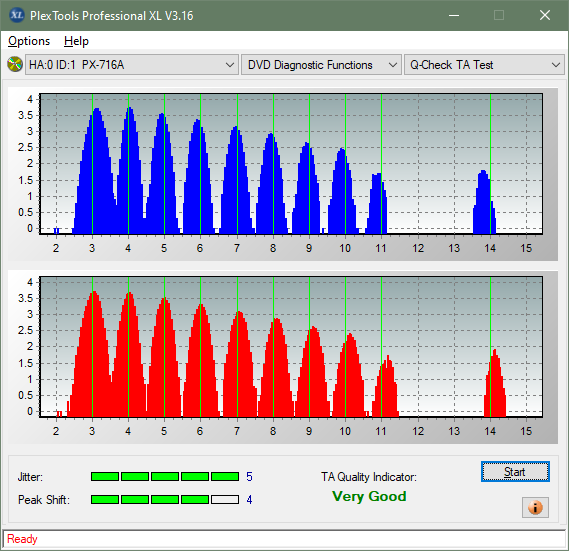Click the red peak at mark 7

pyautogui.click(x=240, y=364)
